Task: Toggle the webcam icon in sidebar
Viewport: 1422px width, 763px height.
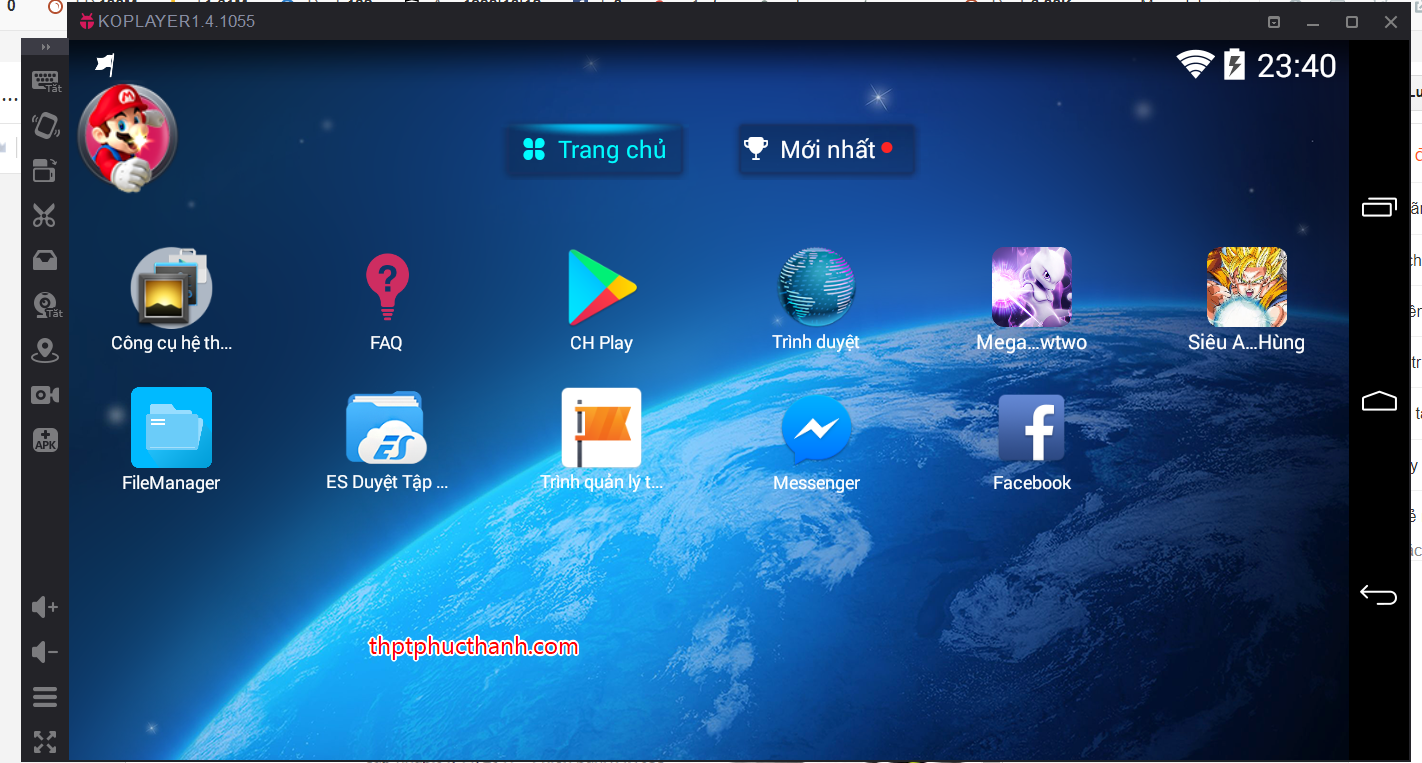Action: pyautogui.click(x=46, y=306)
